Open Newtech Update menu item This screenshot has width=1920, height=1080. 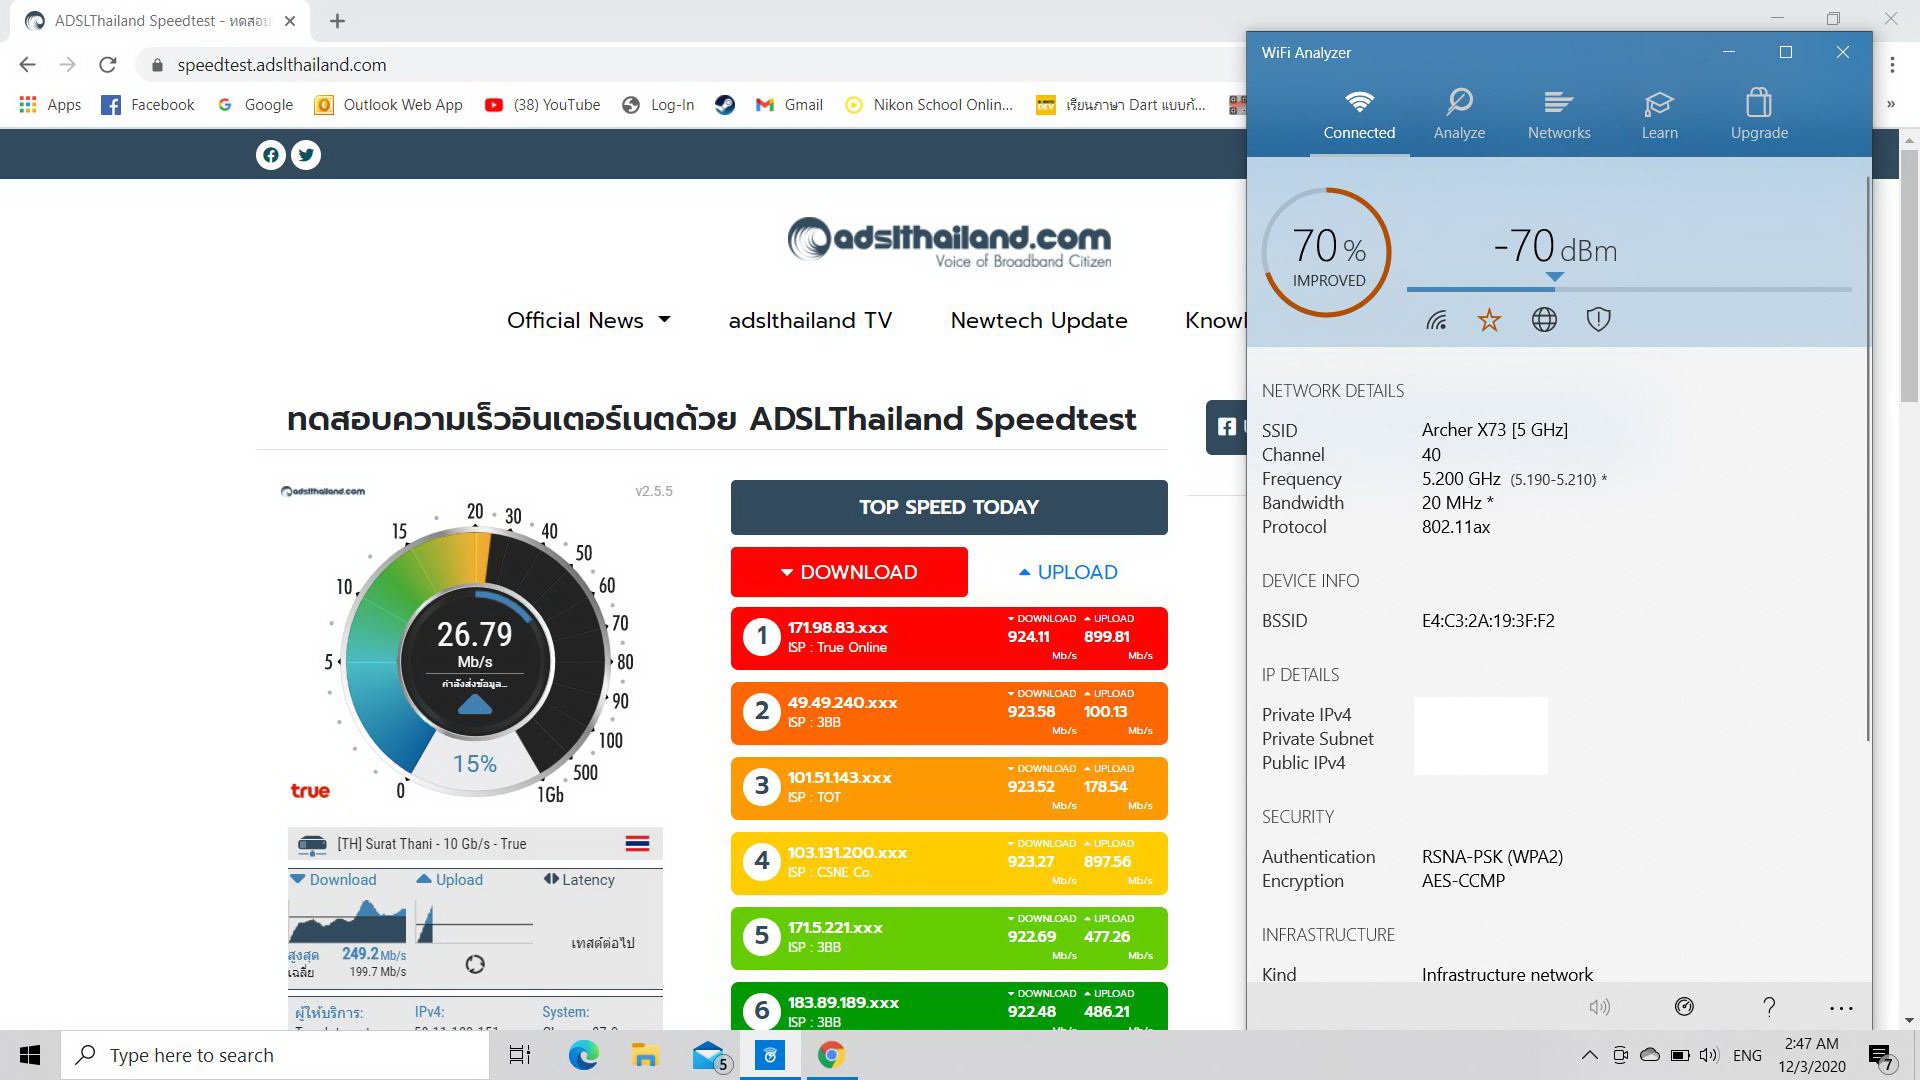point(1039,321)
